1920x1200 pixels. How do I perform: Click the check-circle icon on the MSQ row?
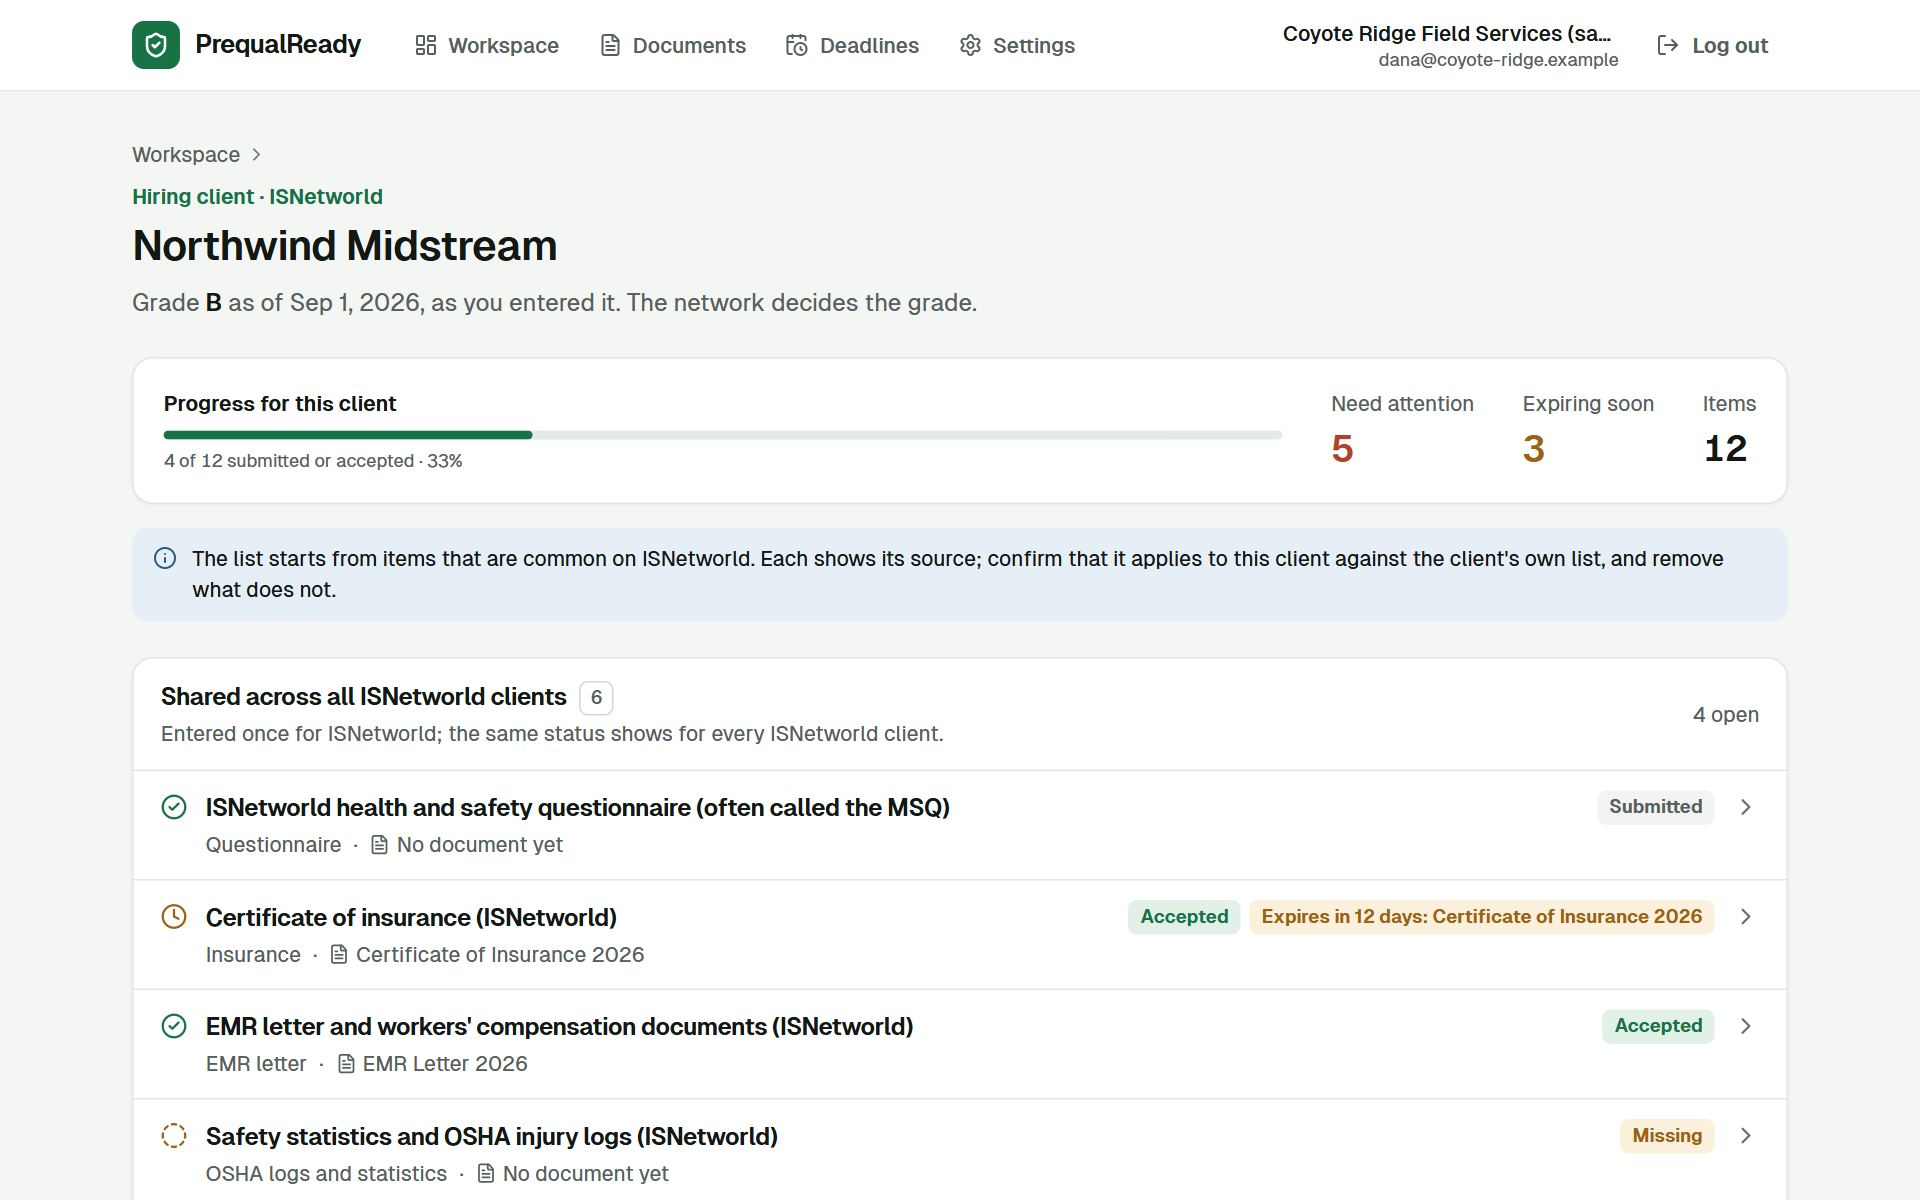[174, 807]
